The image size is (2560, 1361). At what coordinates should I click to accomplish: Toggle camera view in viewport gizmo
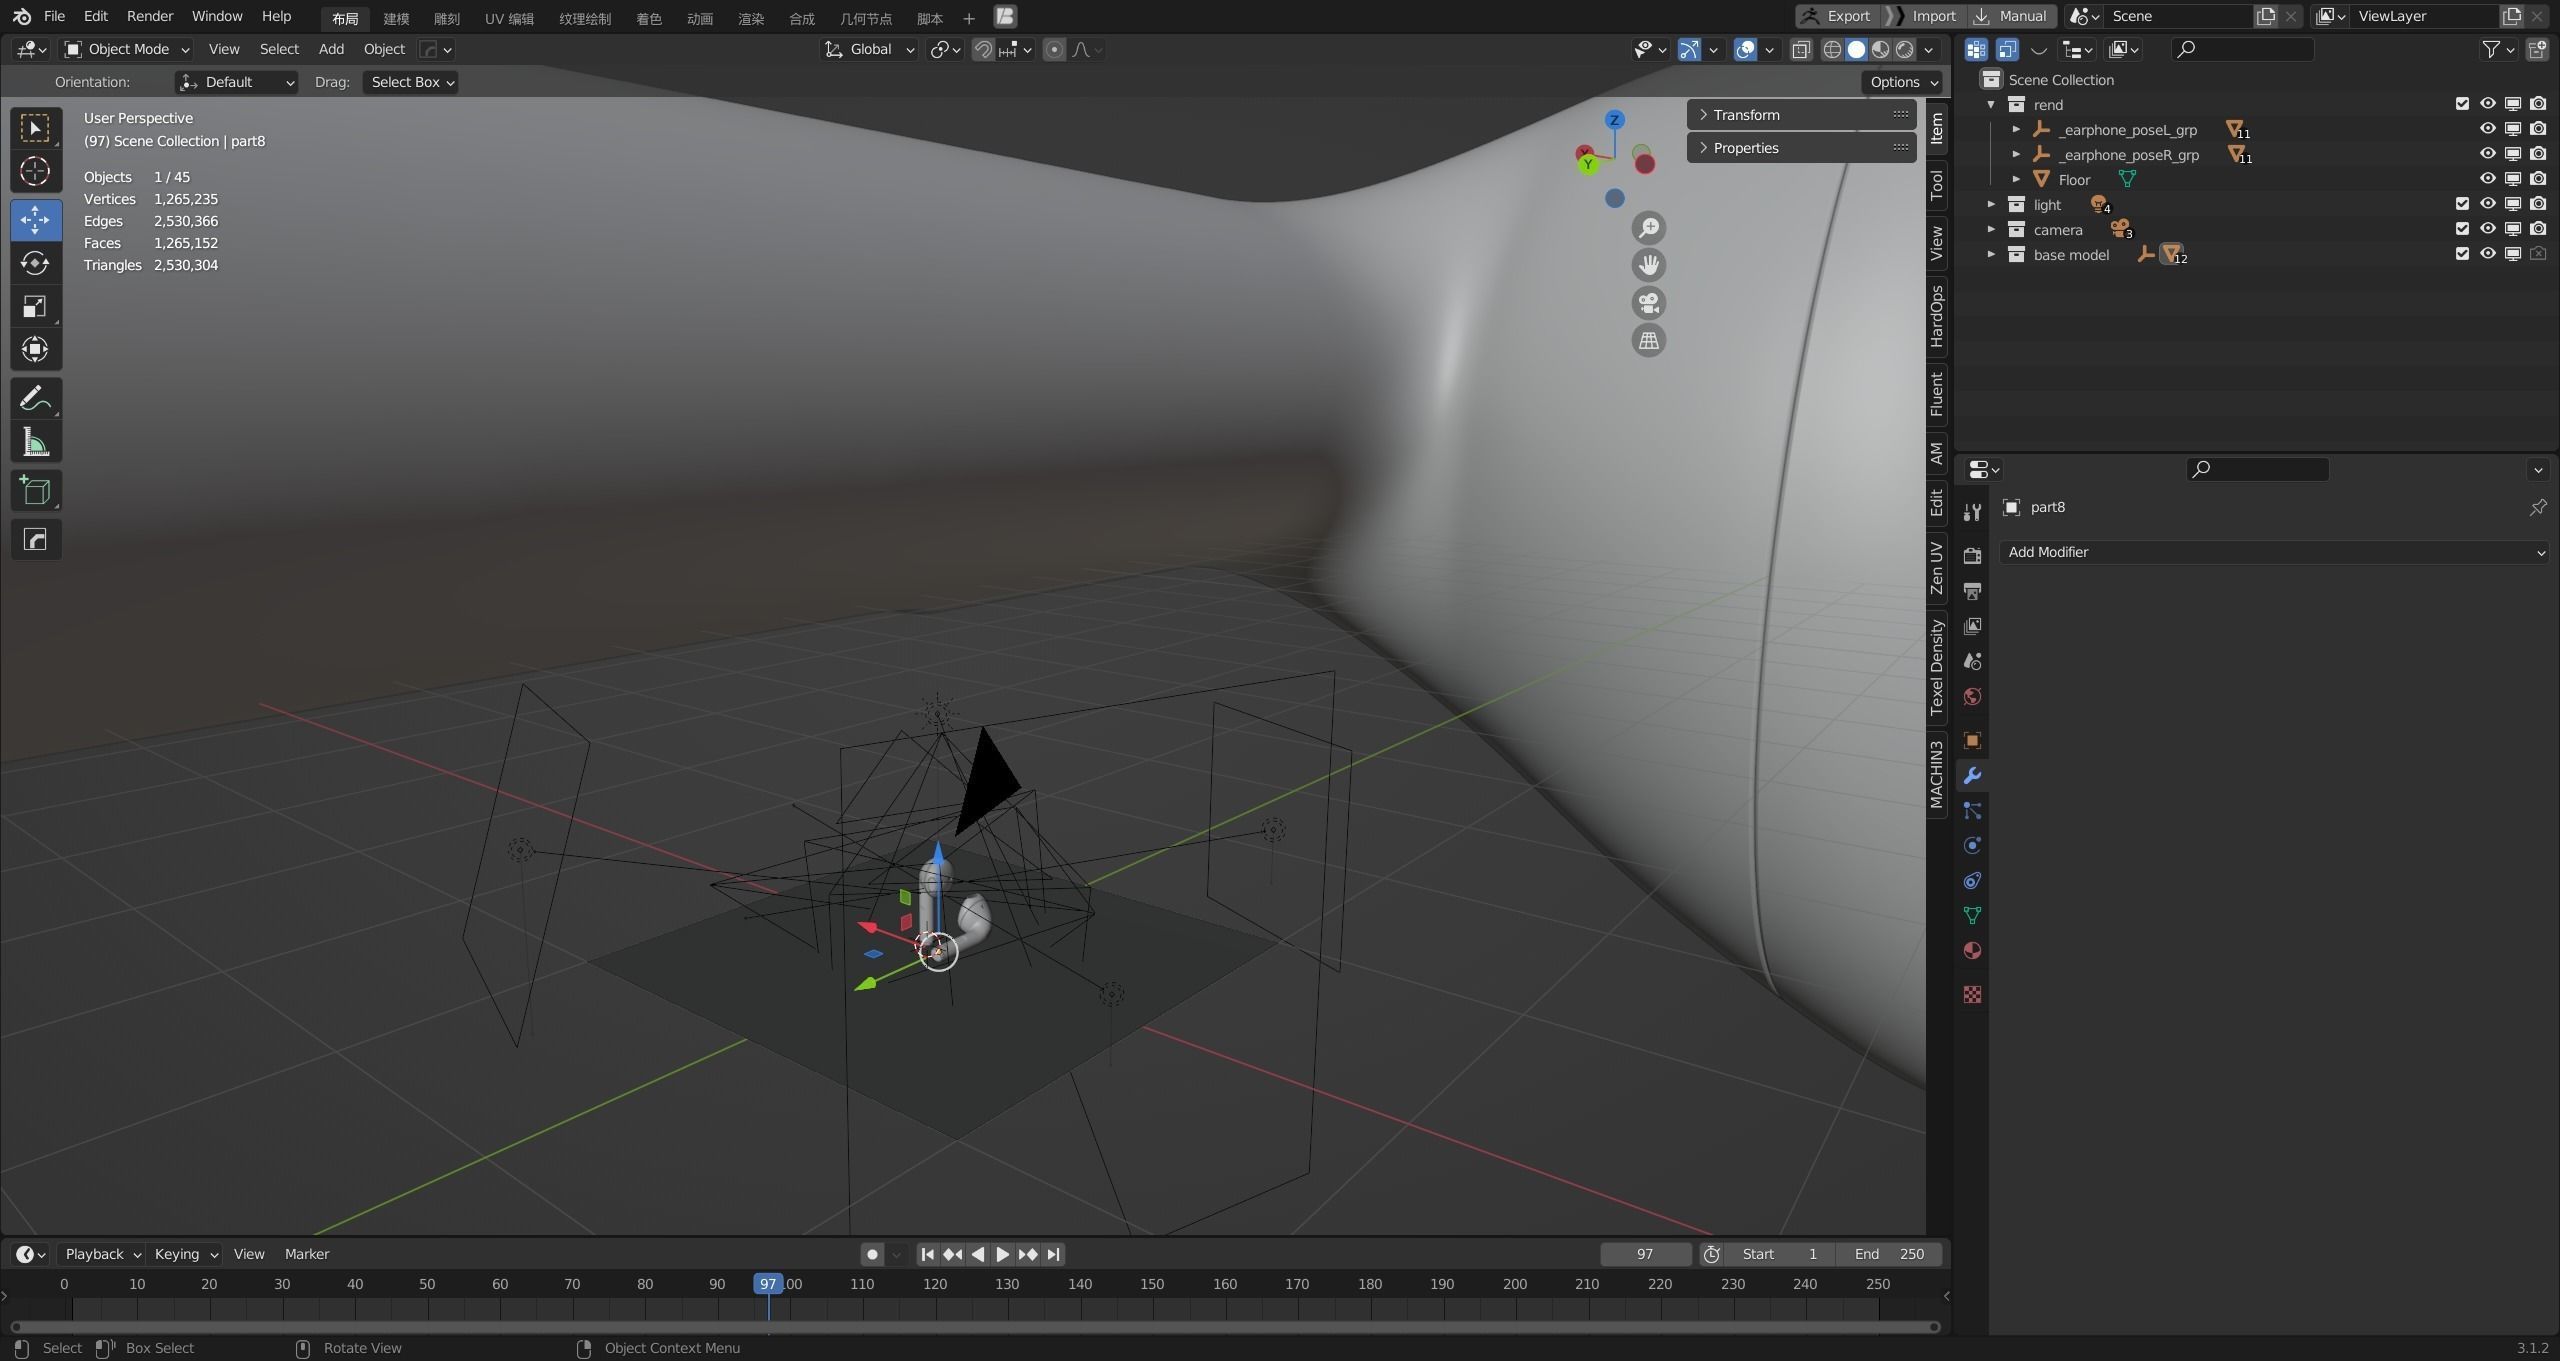click(1648, 303)
